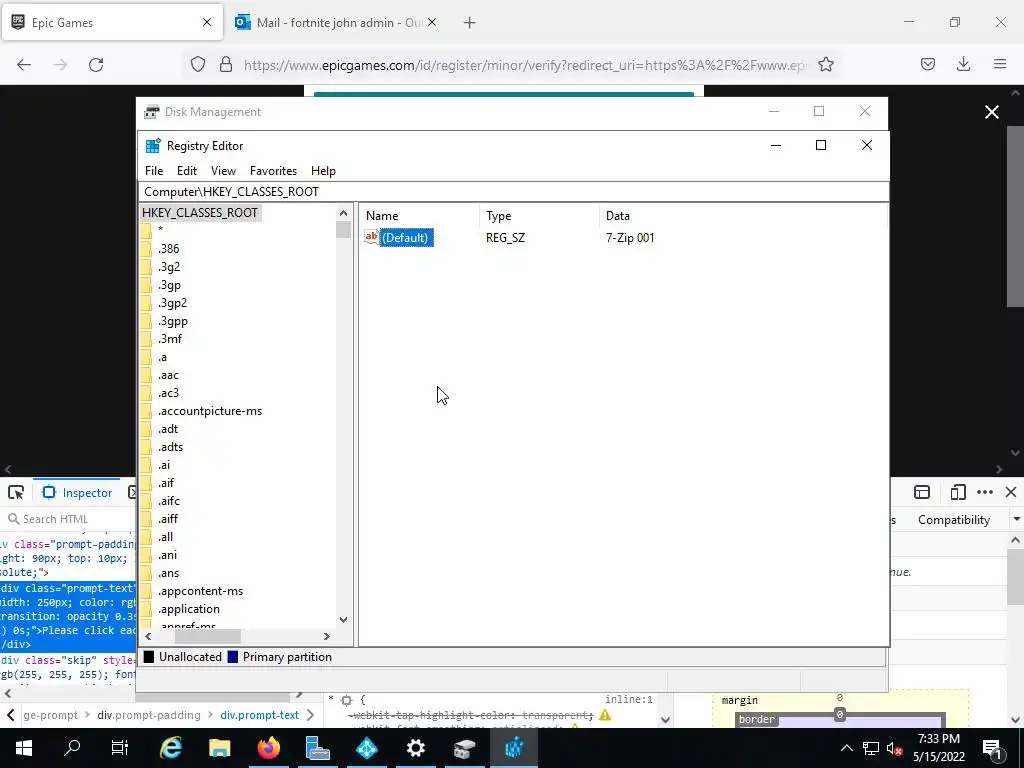Open File Explorer from the taskbar
The image size is (1024, 768).
click(x=219, y=748)
